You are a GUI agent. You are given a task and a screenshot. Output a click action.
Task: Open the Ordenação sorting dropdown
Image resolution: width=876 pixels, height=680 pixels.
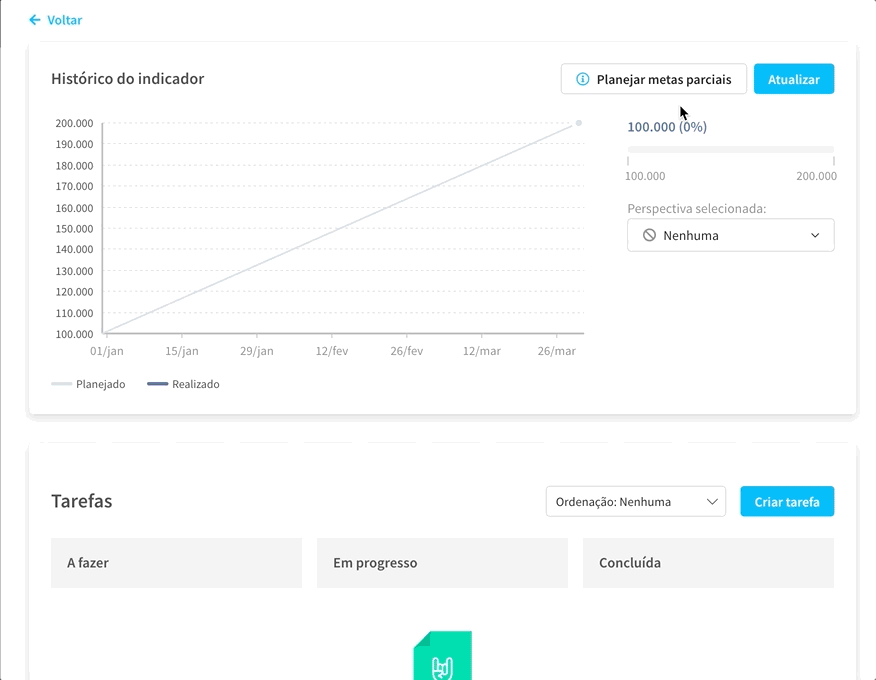(636, 501)
